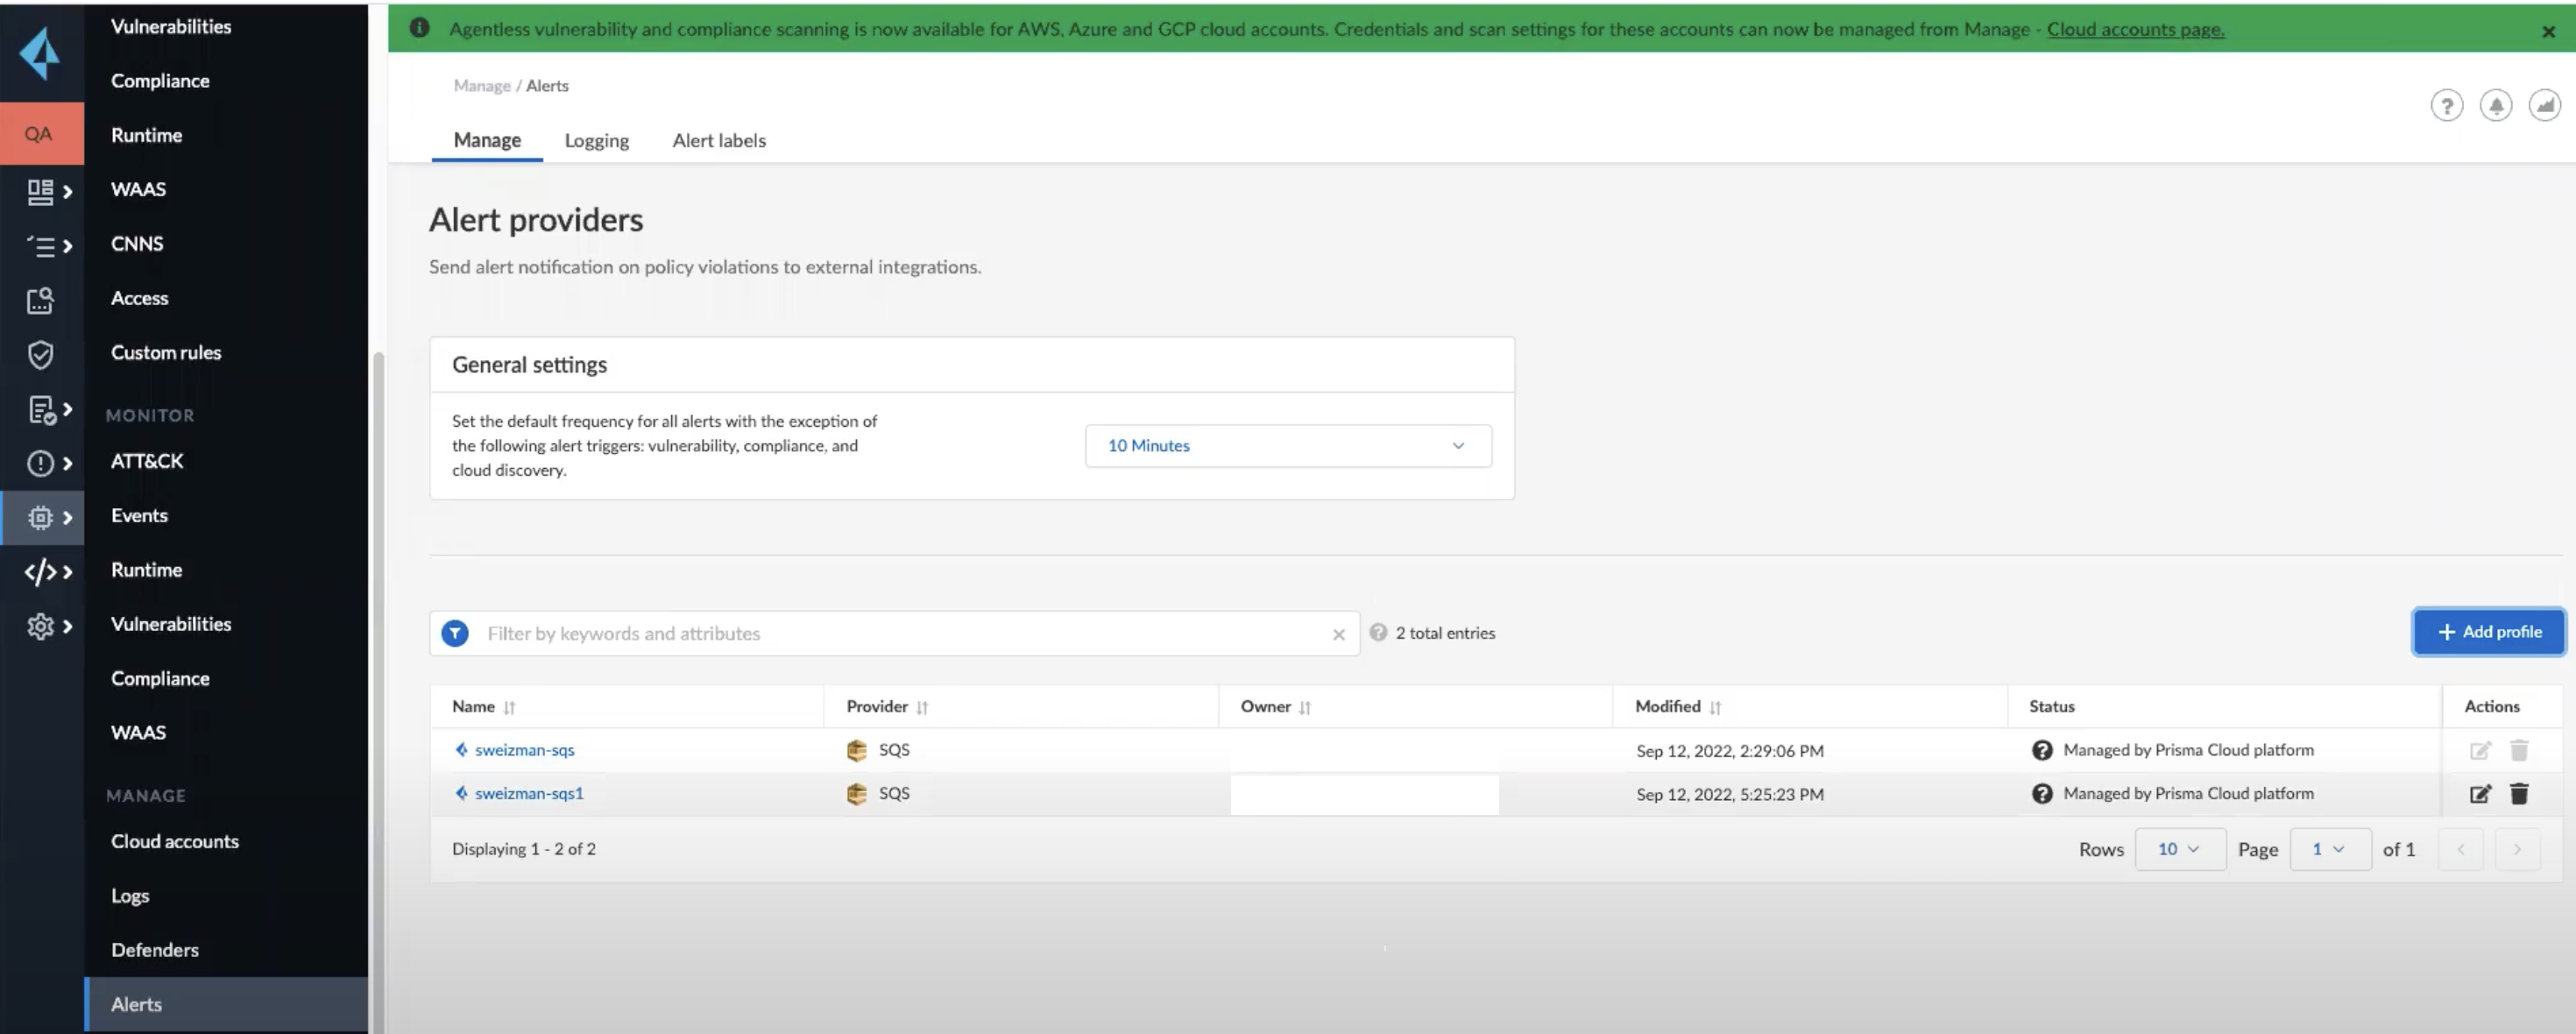The height and width of the screenshot is (1034, 2576).
Task: Open the sweizman-sqs1 profile link
Action: coord(529,793)
